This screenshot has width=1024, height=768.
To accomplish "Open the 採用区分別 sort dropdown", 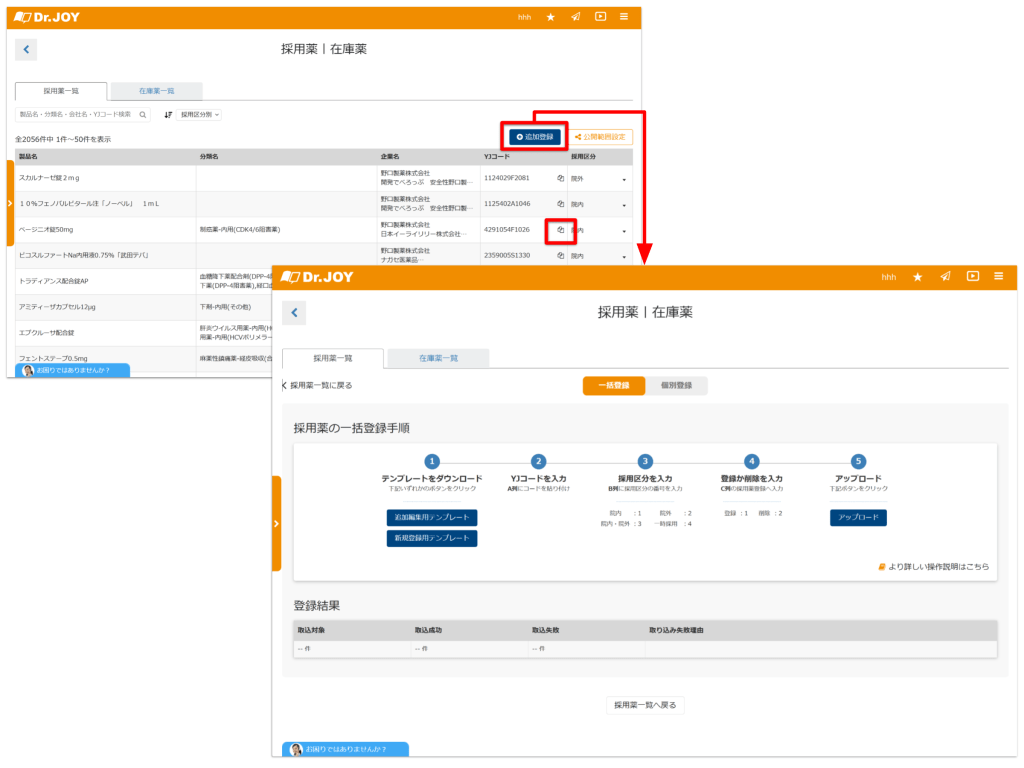I will click(x=200, y=115).
